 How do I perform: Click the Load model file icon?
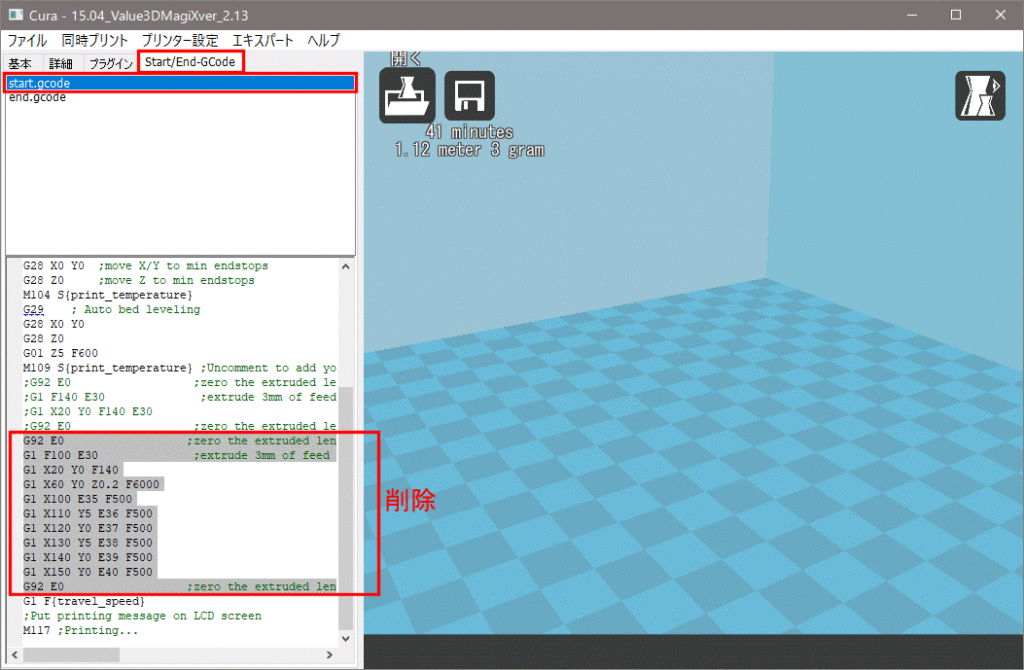tap(406, 96)
